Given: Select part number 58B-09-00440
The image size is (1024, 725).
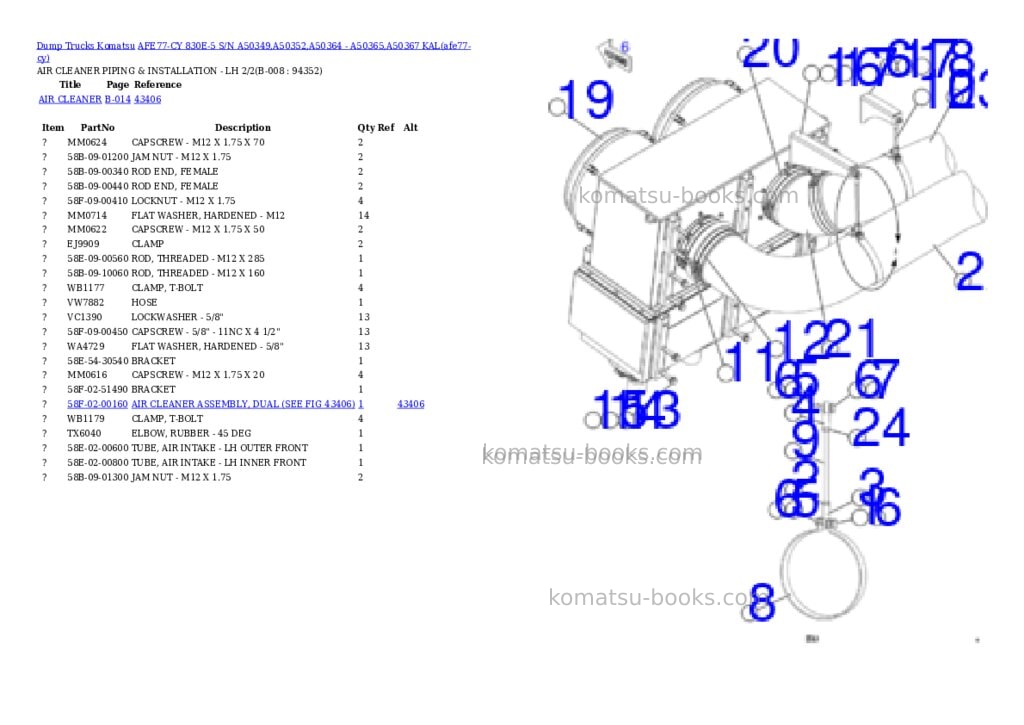Looking at the screenshot, I should 97,186.
